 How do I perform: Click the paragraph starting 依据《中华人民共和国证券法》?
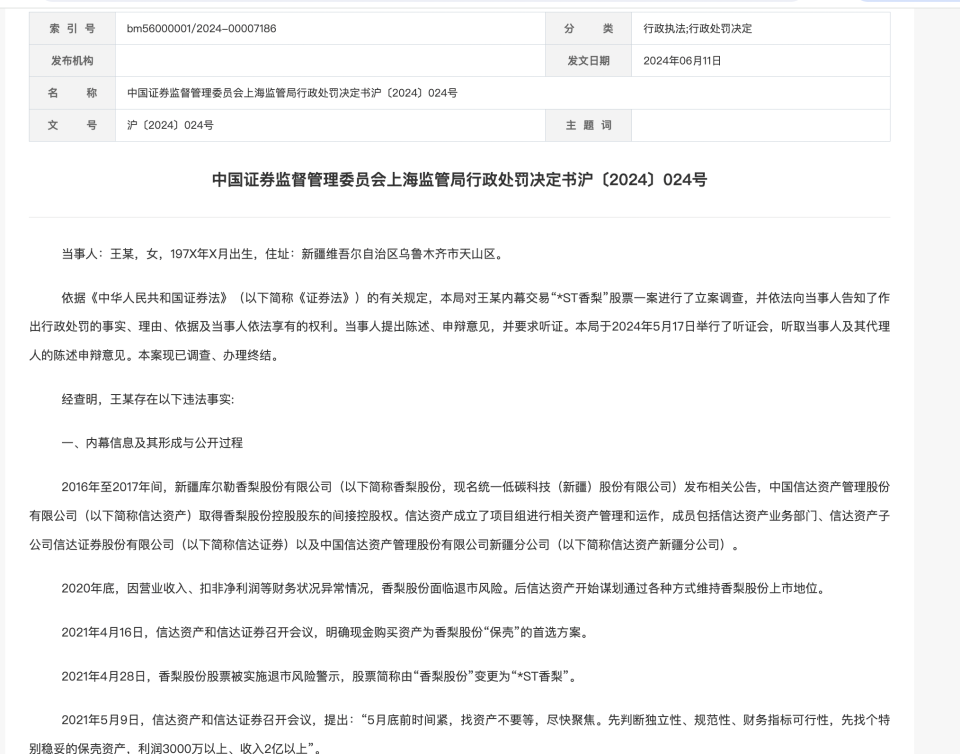click(459, 326)
